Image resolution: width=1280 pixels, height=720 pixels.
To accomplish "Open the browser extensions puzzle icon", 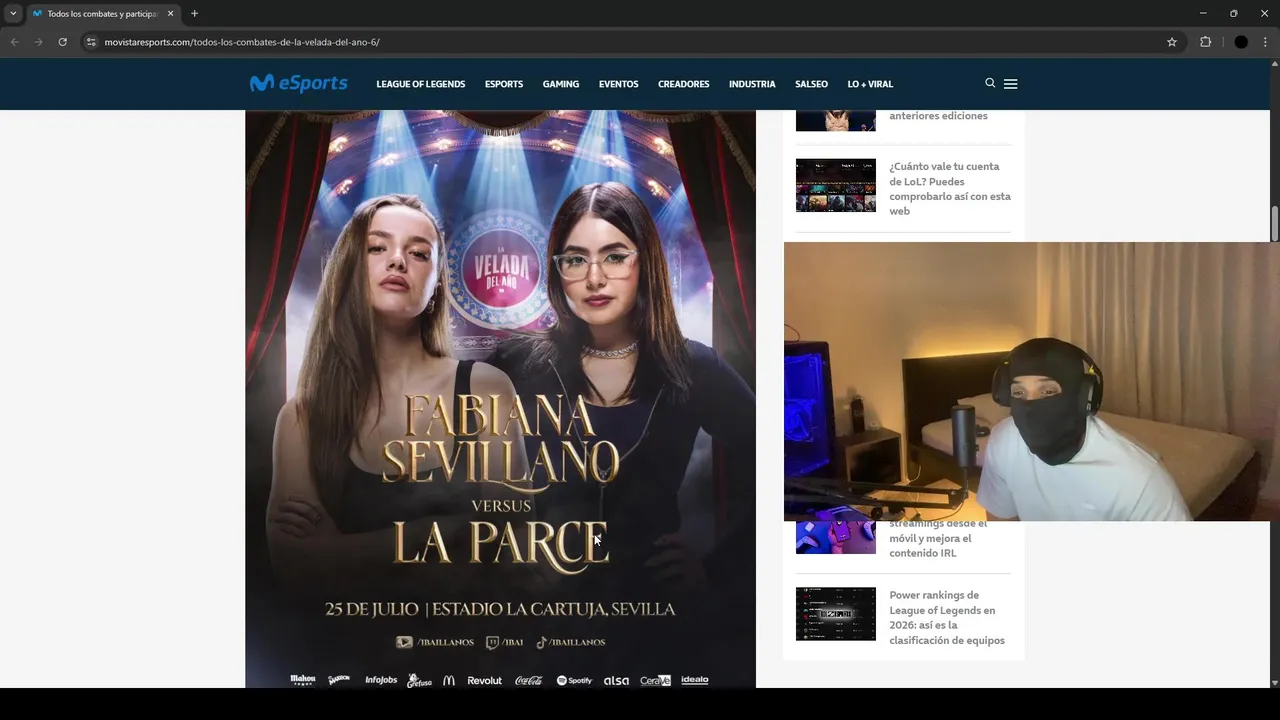I will click(1205, 42).
